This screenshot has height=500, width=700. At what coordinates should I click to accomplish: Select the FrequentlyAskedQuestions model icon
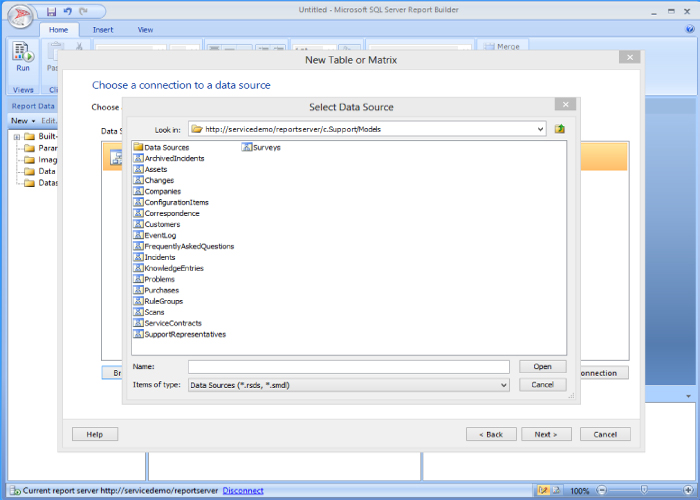(139, 246)
